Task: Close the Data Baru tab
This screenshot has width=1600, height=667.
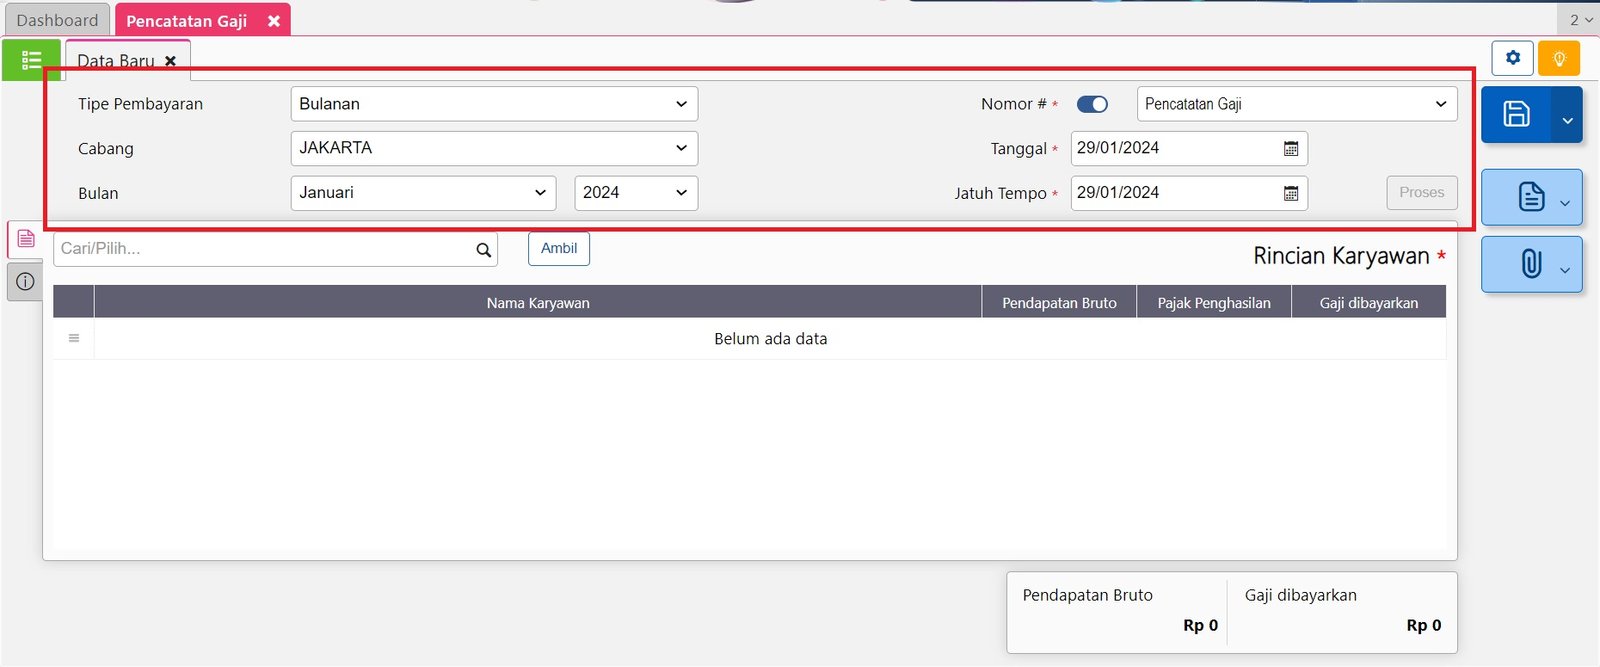Action: pyautogui.click(x=171, y=61)
